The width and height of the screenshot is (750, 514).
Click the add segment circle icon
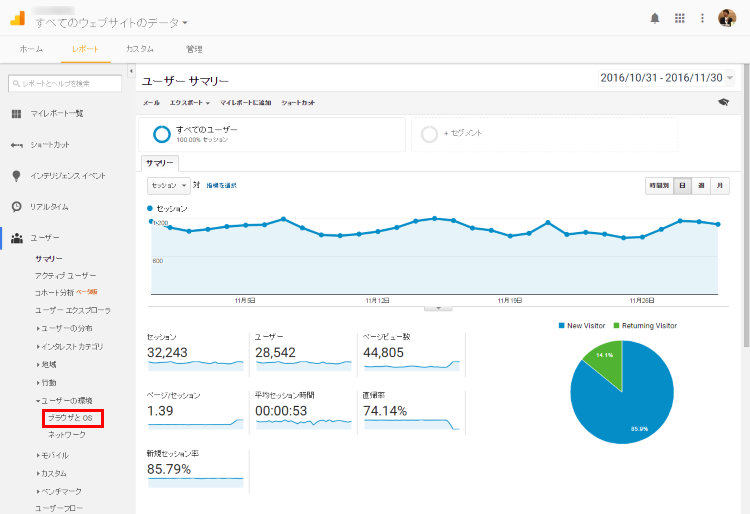[x=429, y=134]
